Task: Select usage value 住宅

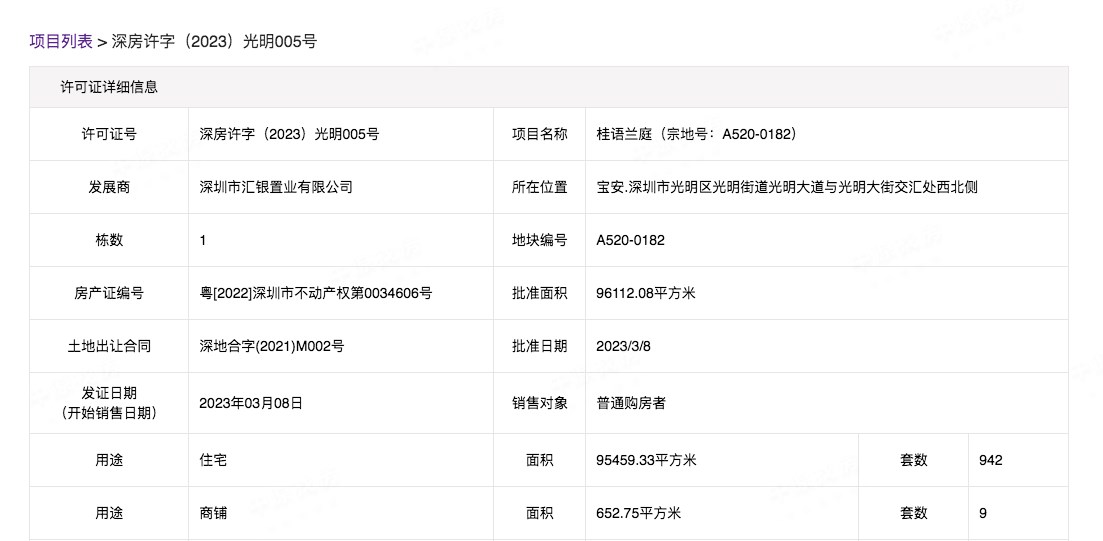Action: point(213,460)
